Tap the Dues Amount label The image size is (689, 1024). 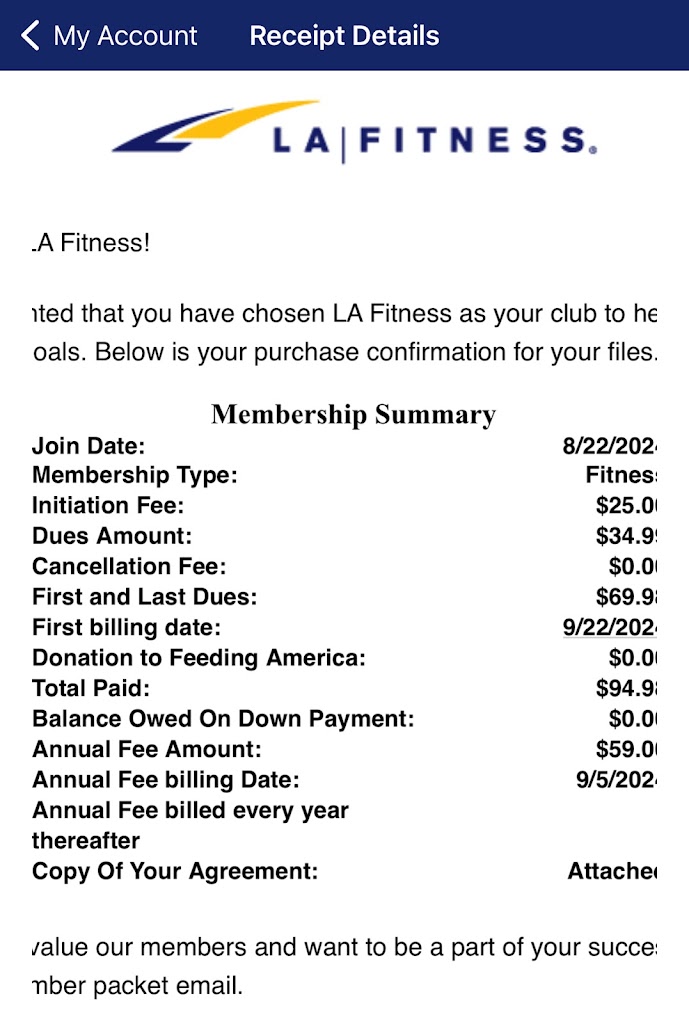[x=111, y=536]
